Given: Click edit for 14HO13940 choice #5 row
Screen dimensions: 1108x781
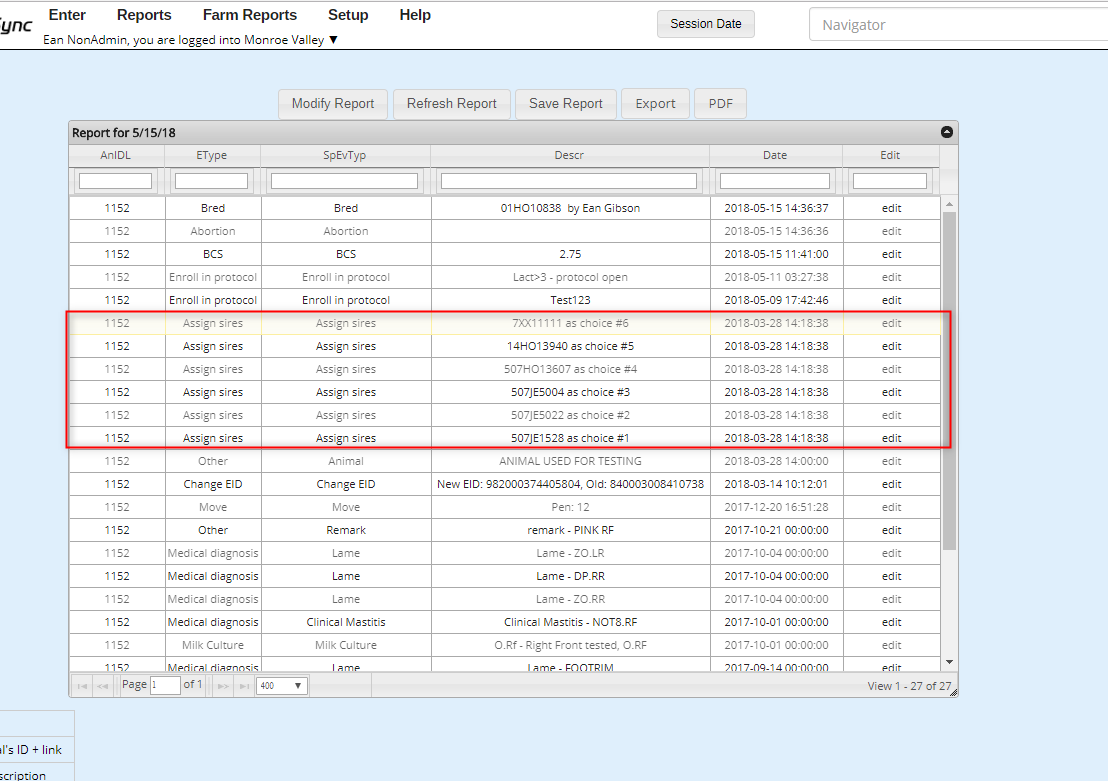Looking at the screenshot, I should [891, 346].
